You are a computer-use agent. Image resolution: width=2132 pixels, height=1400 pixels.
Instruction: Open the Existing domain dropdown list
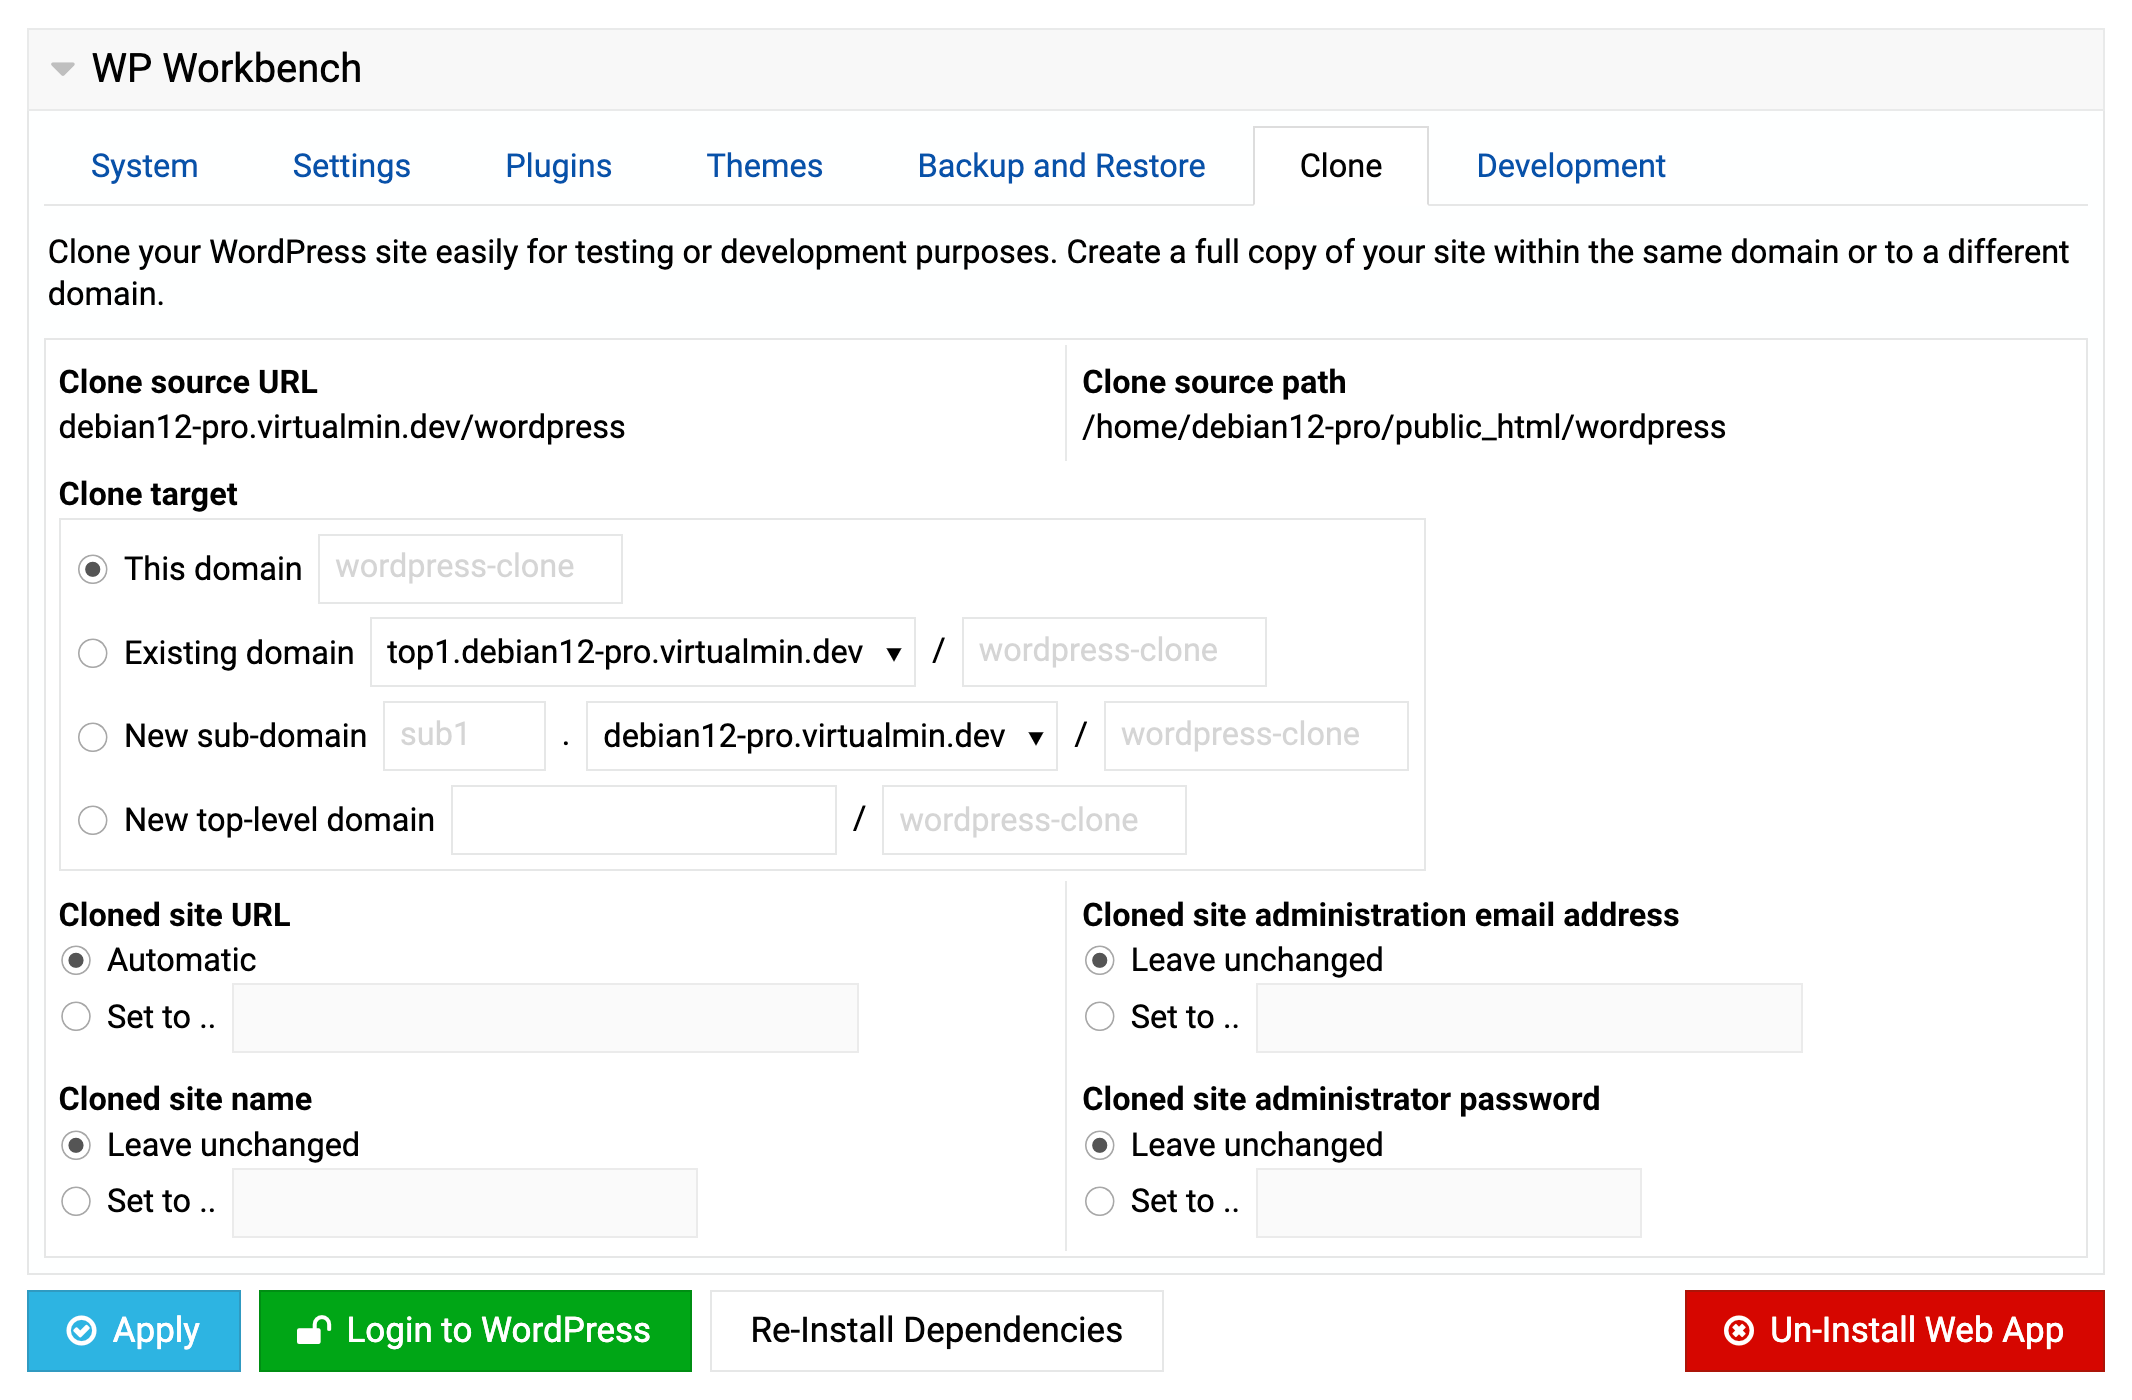coord(643,652)
